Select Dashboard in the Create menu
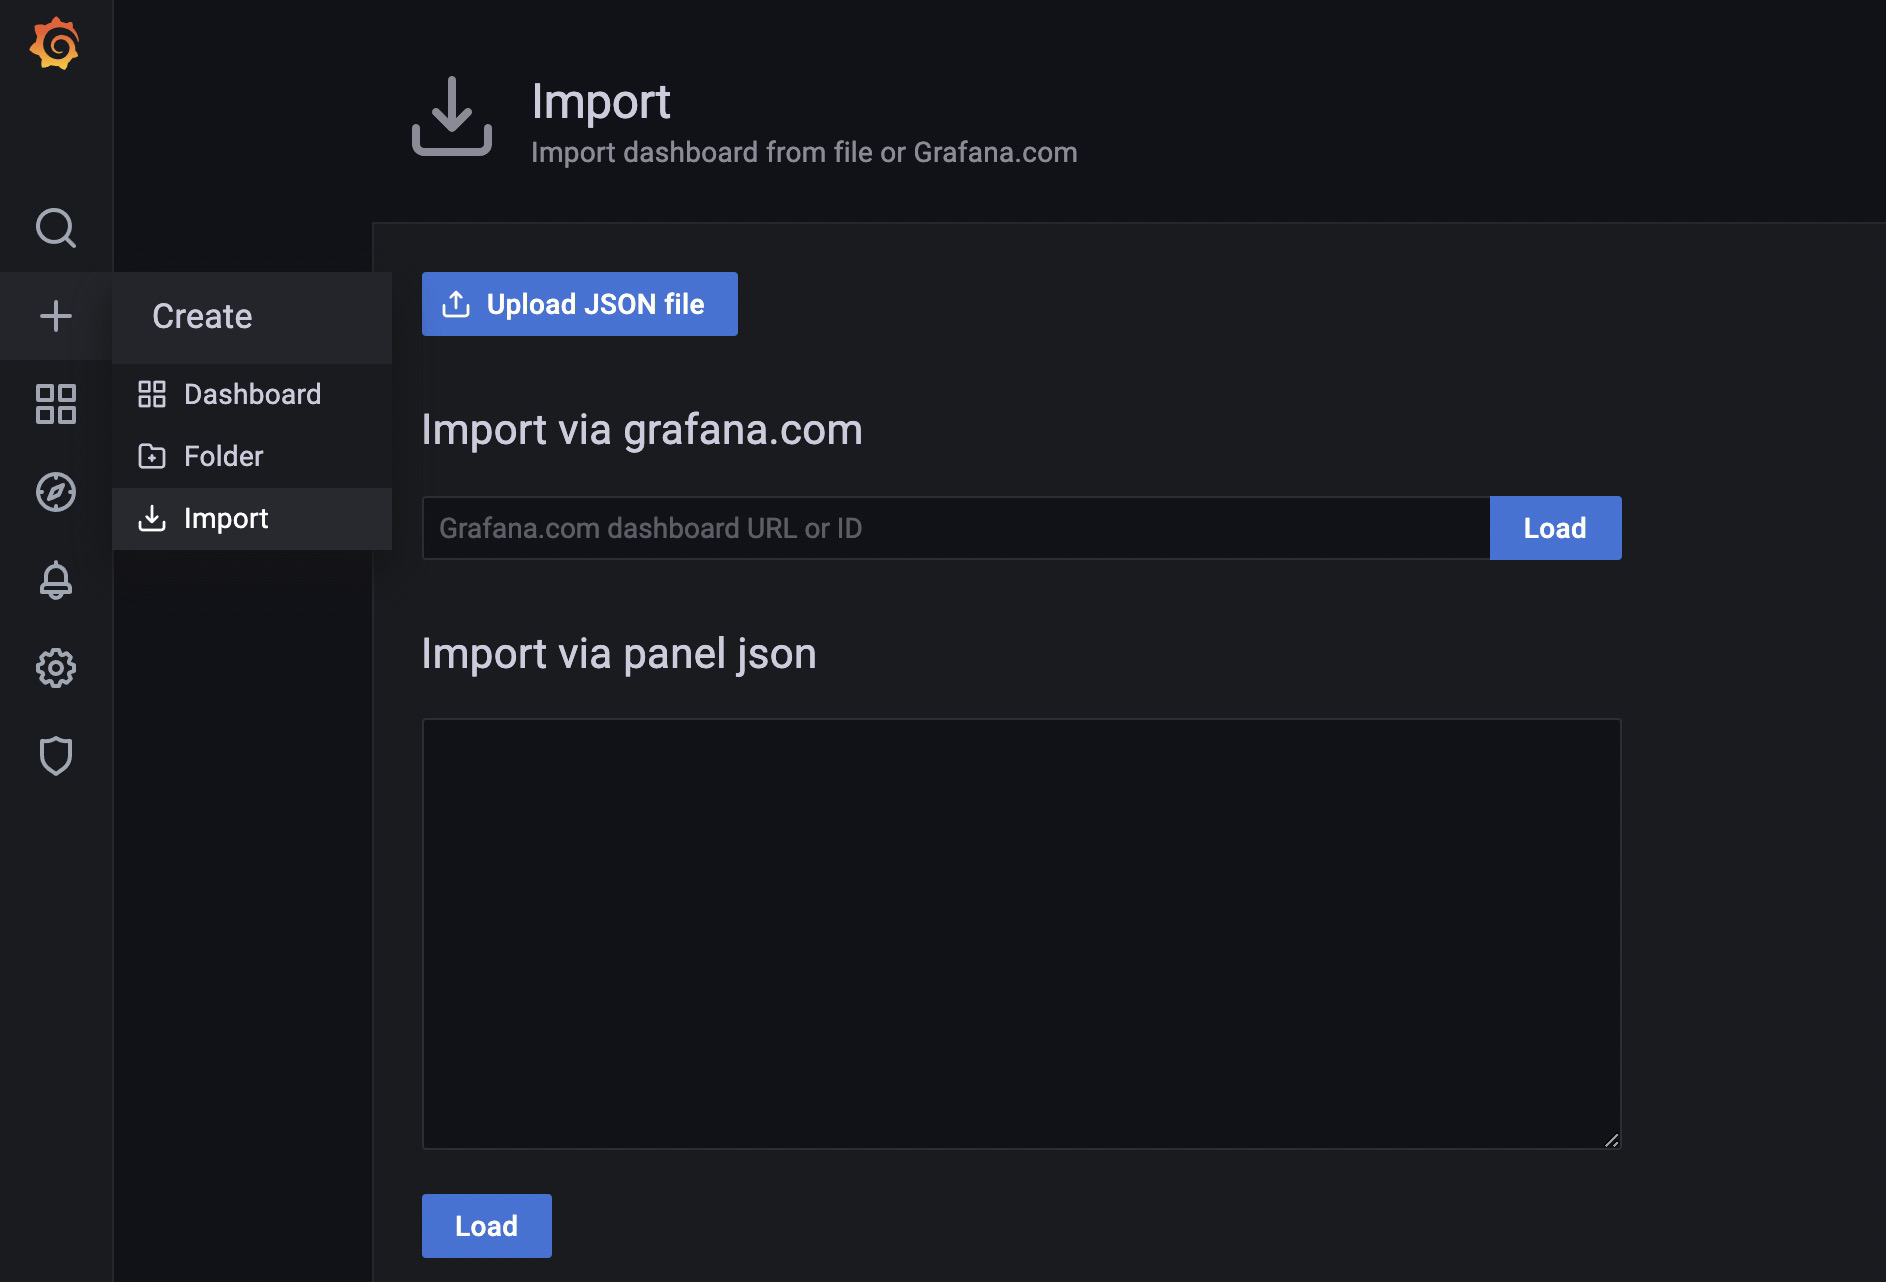Screen dimensions: 1886x1282 (x=252, y=394)
